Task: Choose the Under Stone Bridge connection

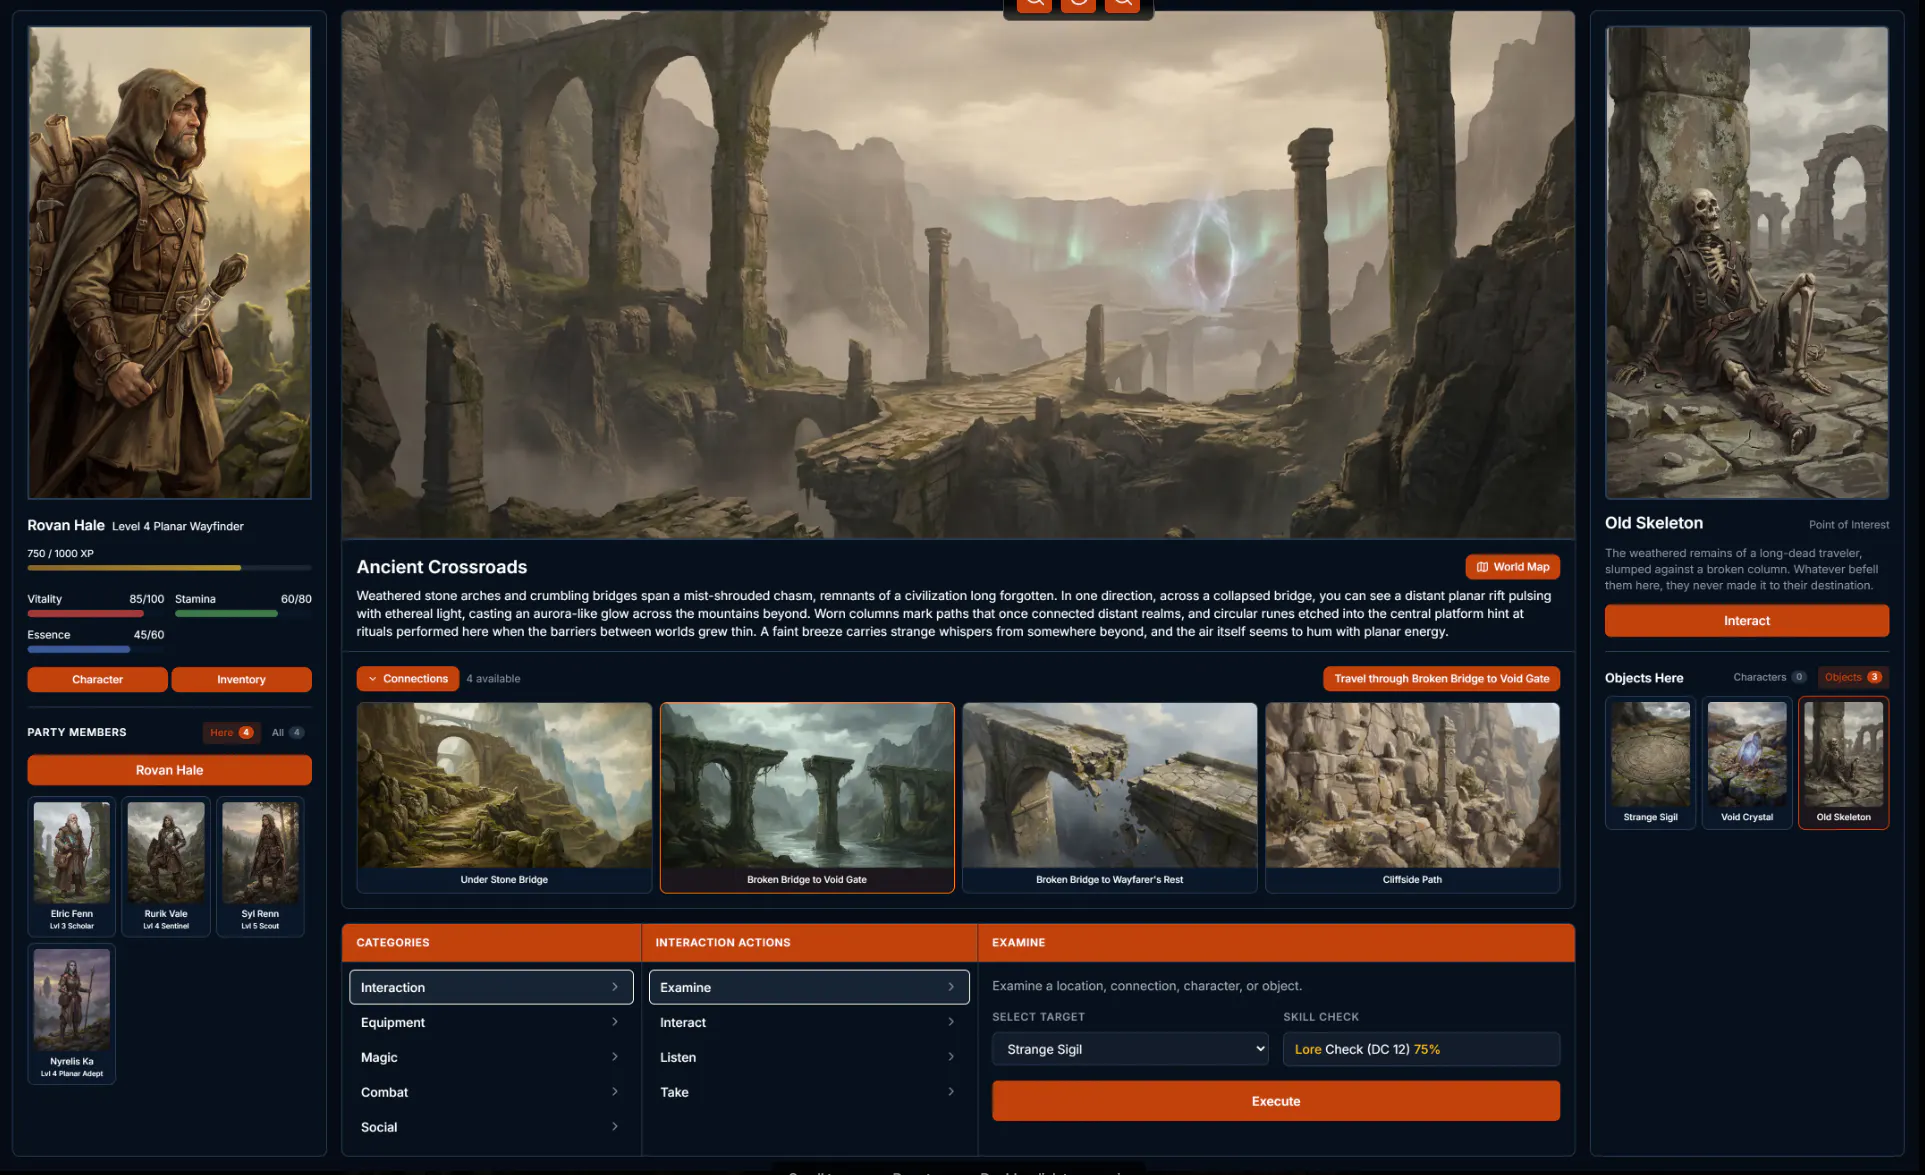Action: click(504, 797)
